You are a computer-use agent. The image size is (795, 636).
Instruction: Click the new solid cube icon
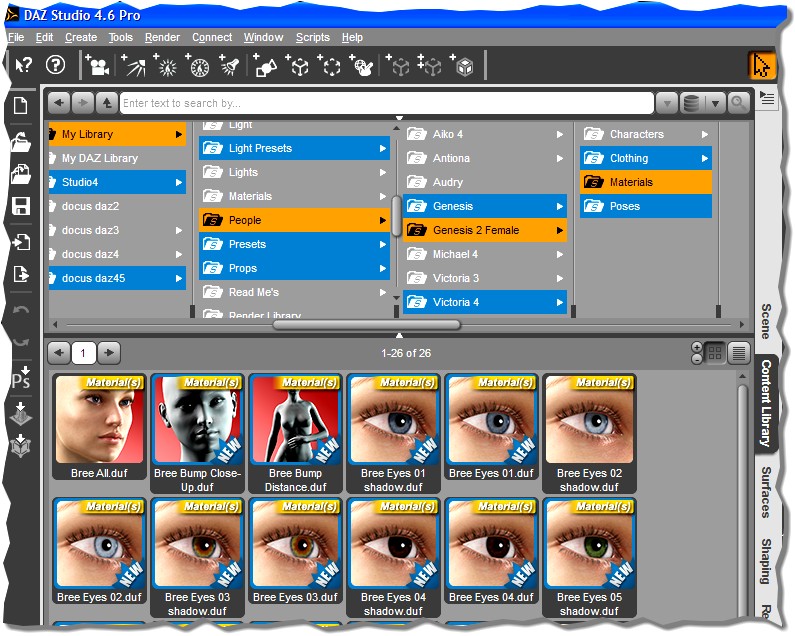point(463,65)
